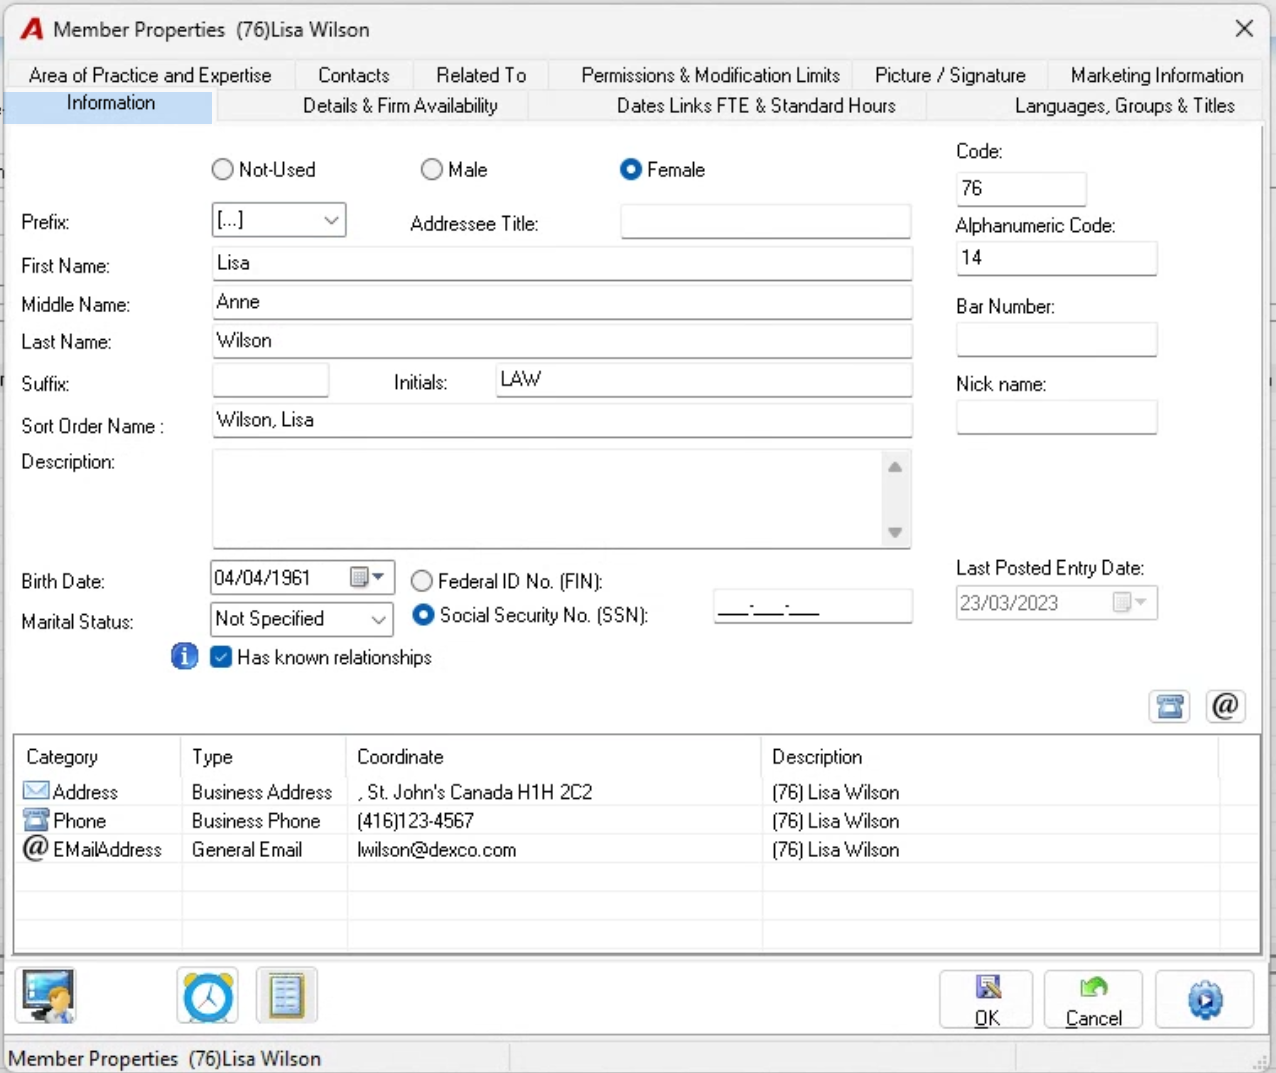This screenshot has height=1073, width=1276.
Task: Open the notepad list icon
Action: (x=287, y=996)
